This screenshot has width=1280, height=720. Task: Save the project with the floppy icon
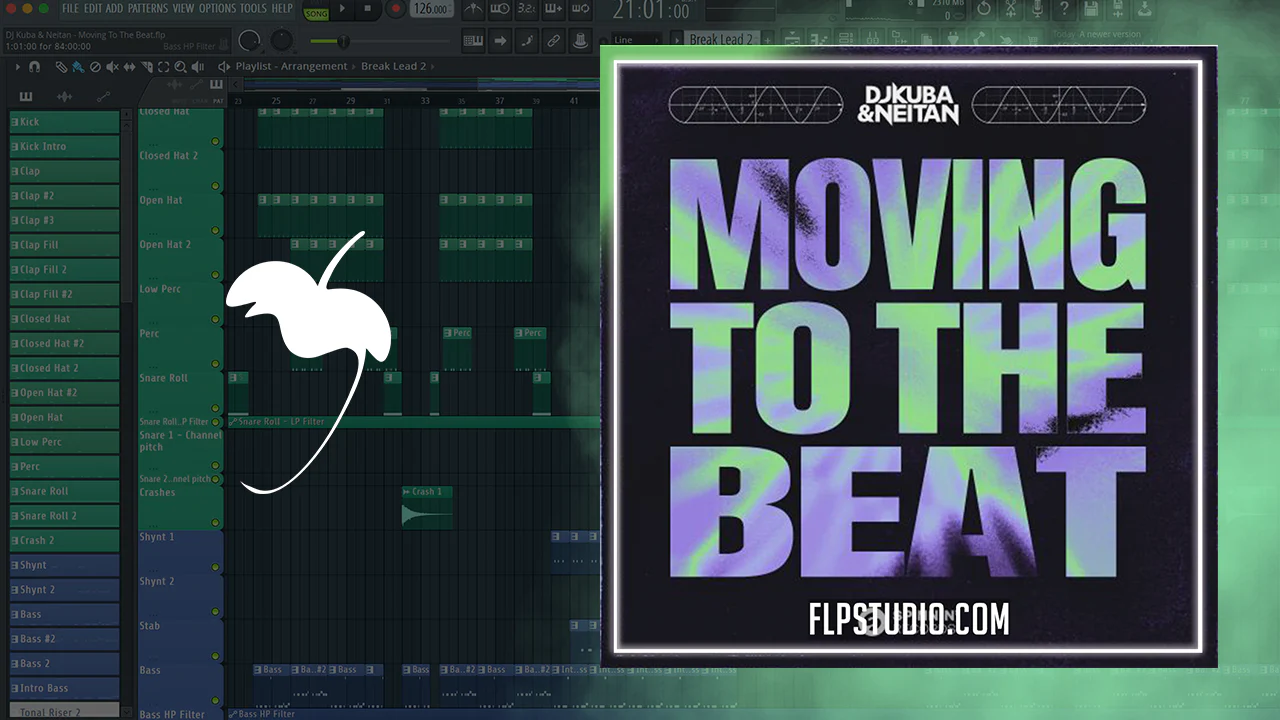click(1092, 10)
